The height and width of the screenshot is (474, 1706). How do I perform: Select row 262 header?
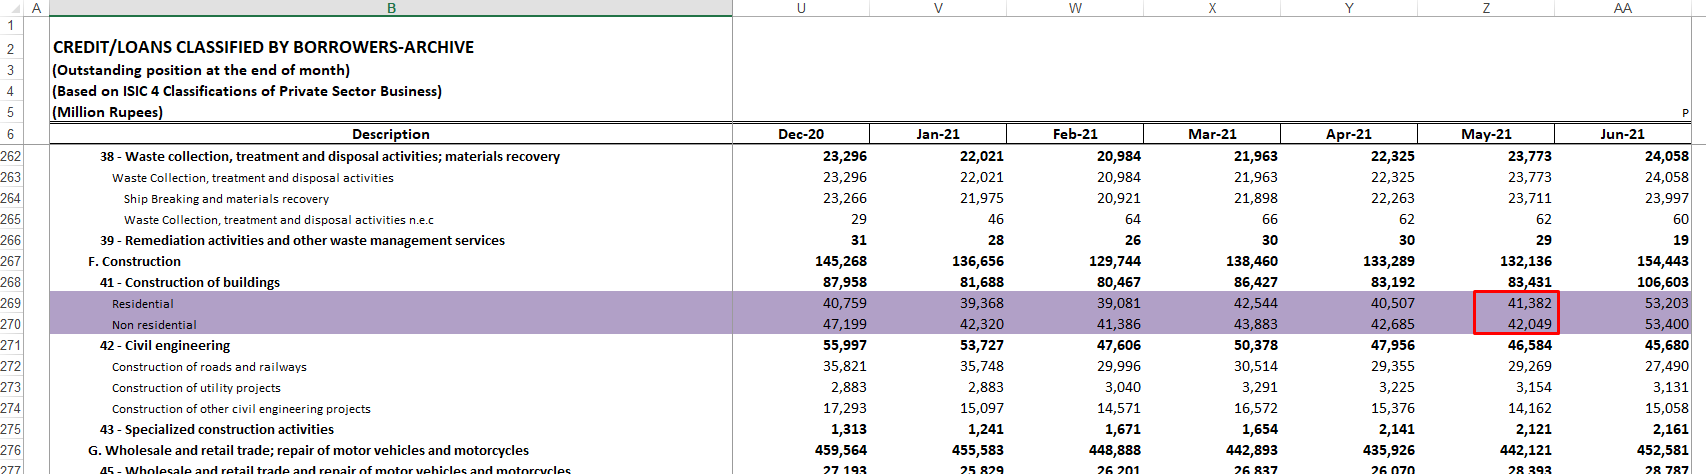click(x=11, y=156)
